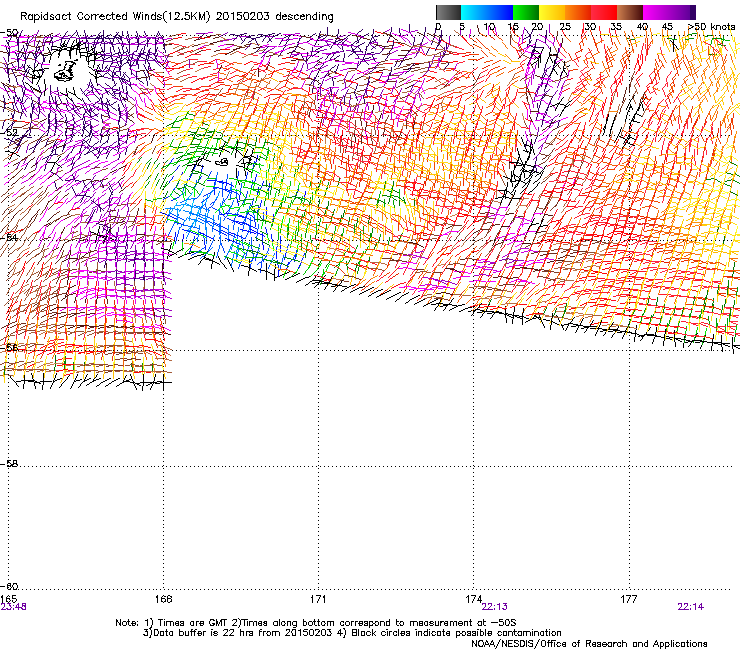The width and height of the screenshot is (740, 650).
Task: Click the 22:14 swath time label
Action: pos(690,607)
